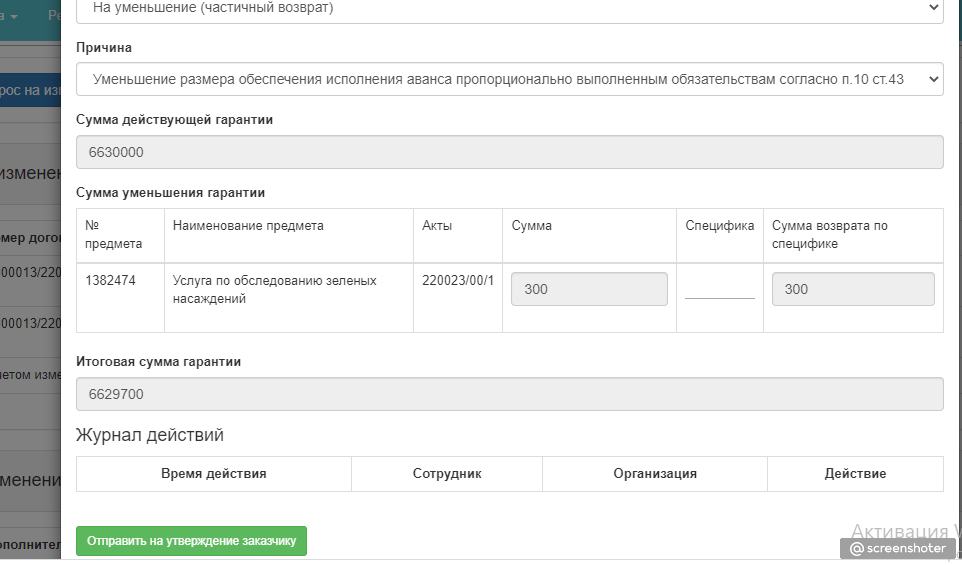962x565 pixels.
Task: Open the 'На уменьшение (частичный возврат)' dropdown
Action: (509, 8)
